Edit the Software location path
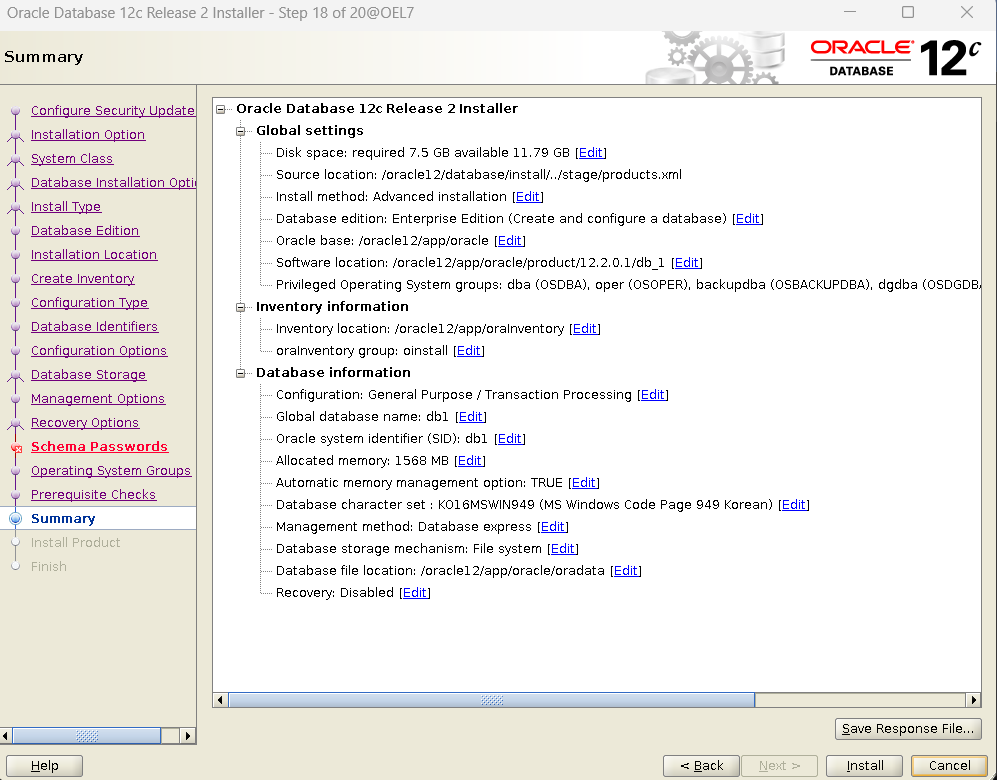 click(x=687, y=263)
